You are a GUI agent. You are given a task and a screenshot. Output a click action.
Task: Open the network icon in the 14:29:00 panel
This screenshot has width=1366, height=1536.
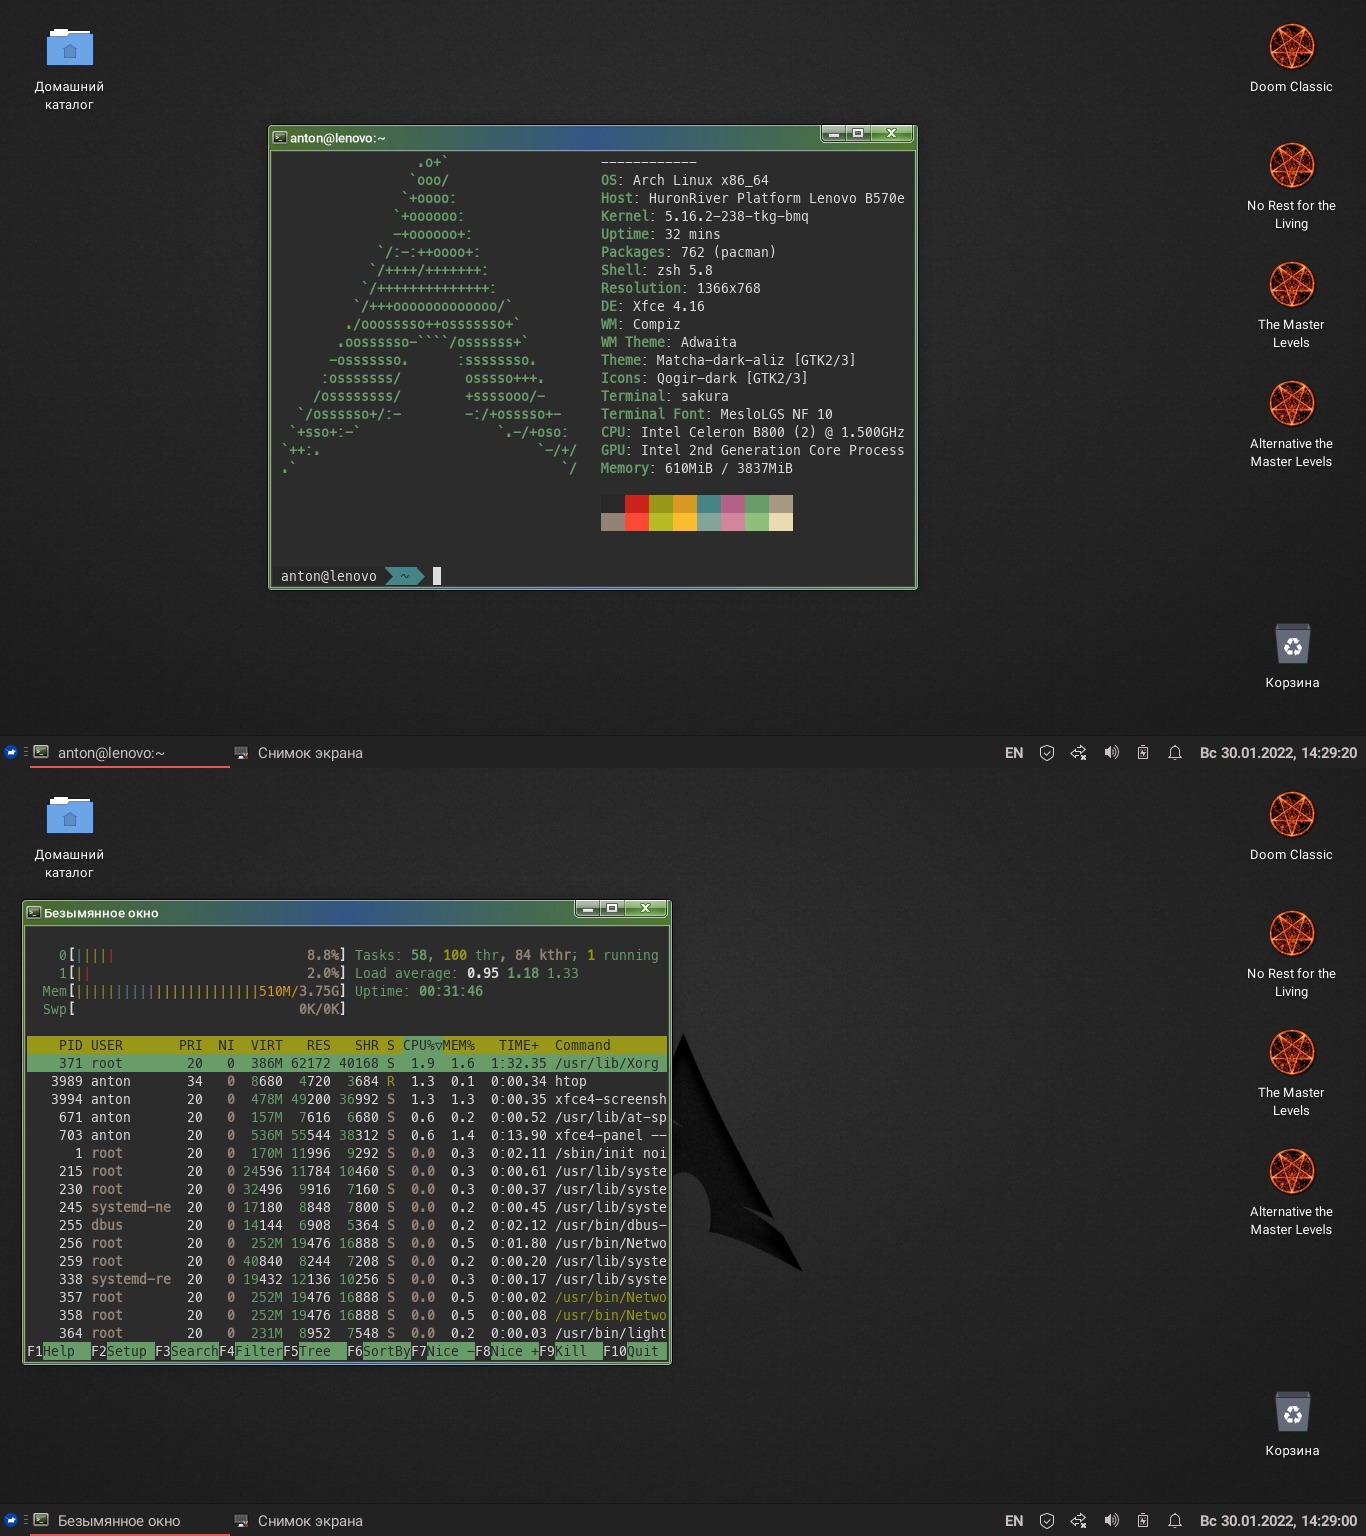pos(1078,1521)
